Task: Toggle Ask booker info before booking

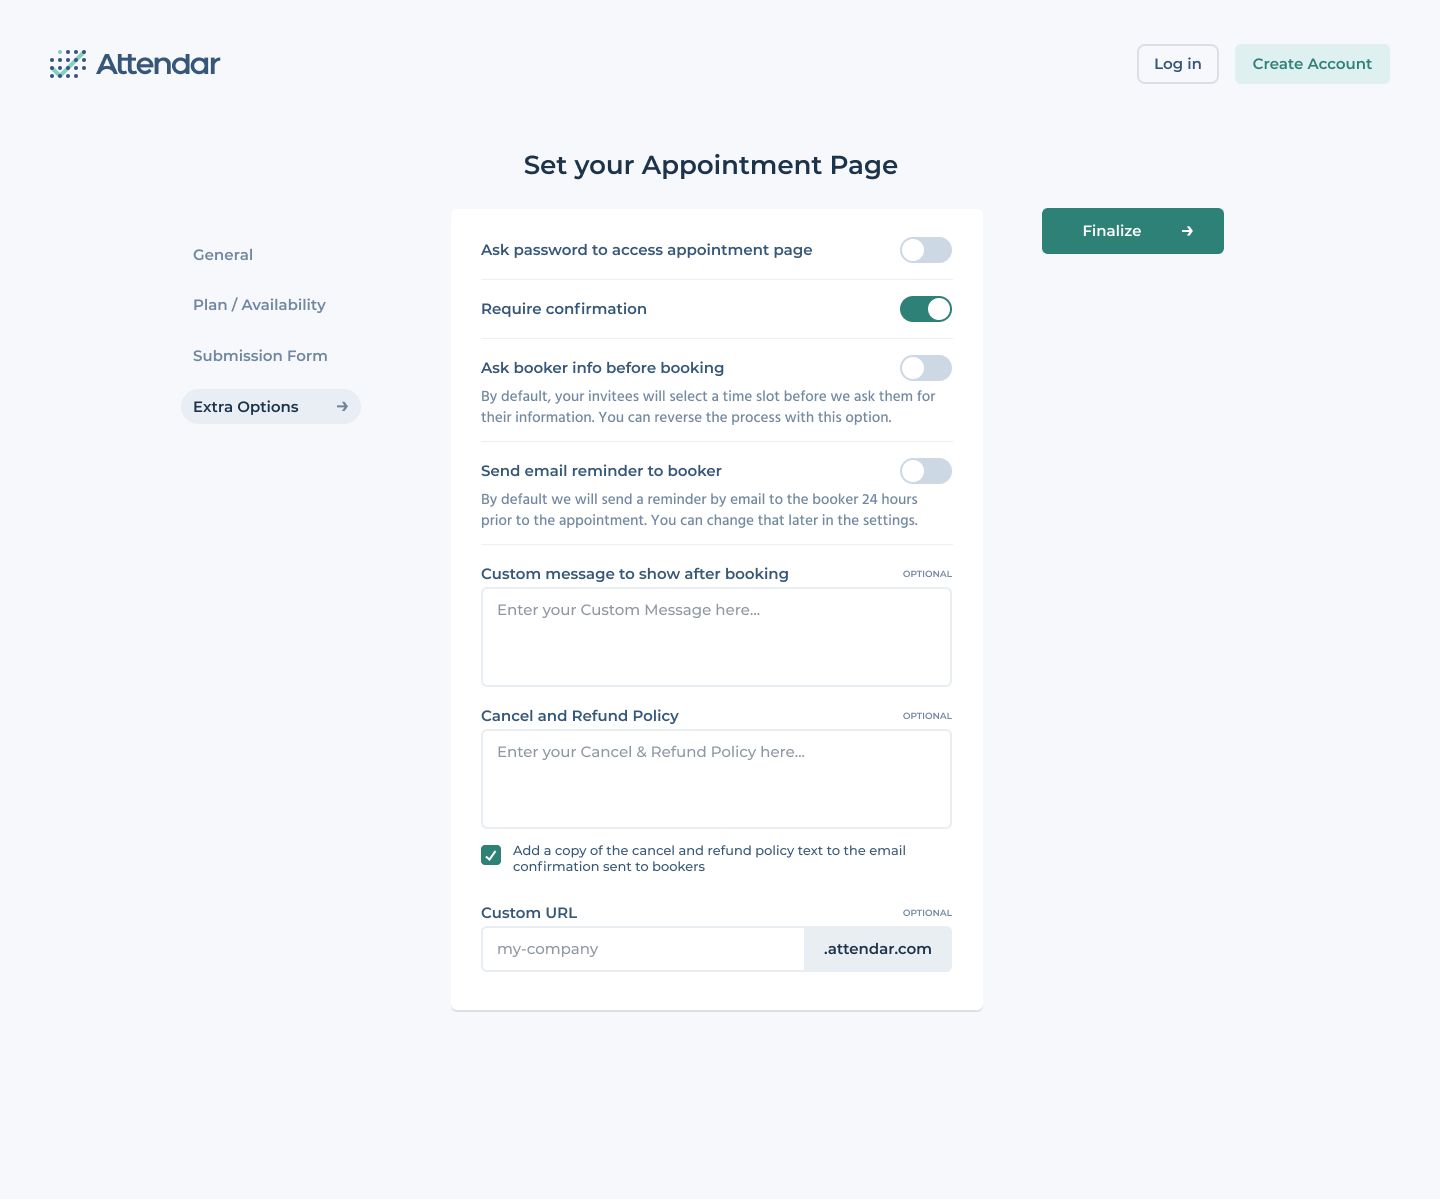Action: 925,368
